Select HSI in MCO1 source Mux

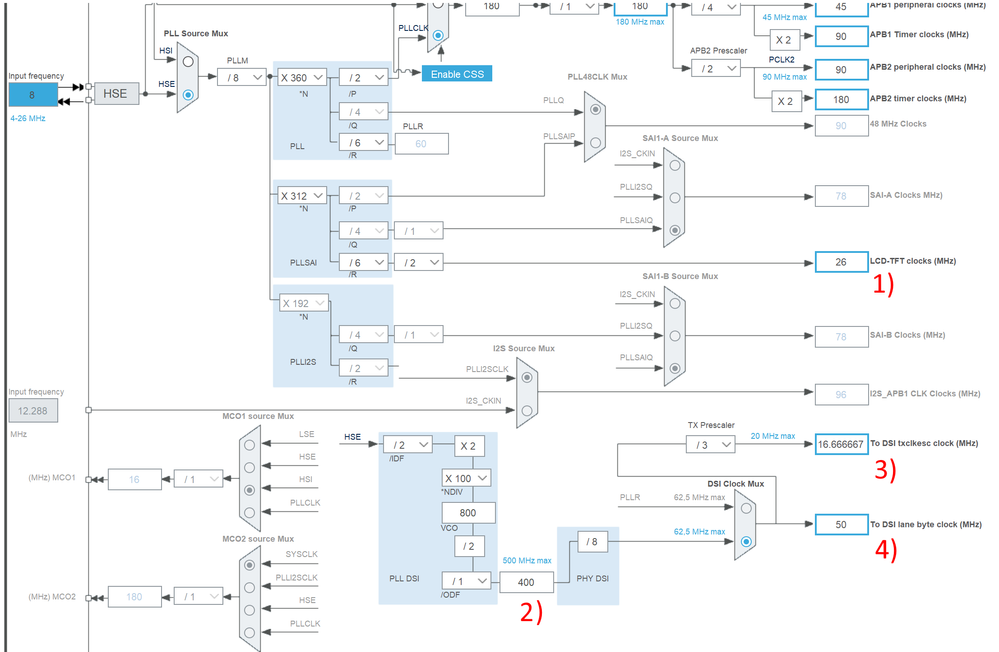pyautogui.click(x=250, y=490)
